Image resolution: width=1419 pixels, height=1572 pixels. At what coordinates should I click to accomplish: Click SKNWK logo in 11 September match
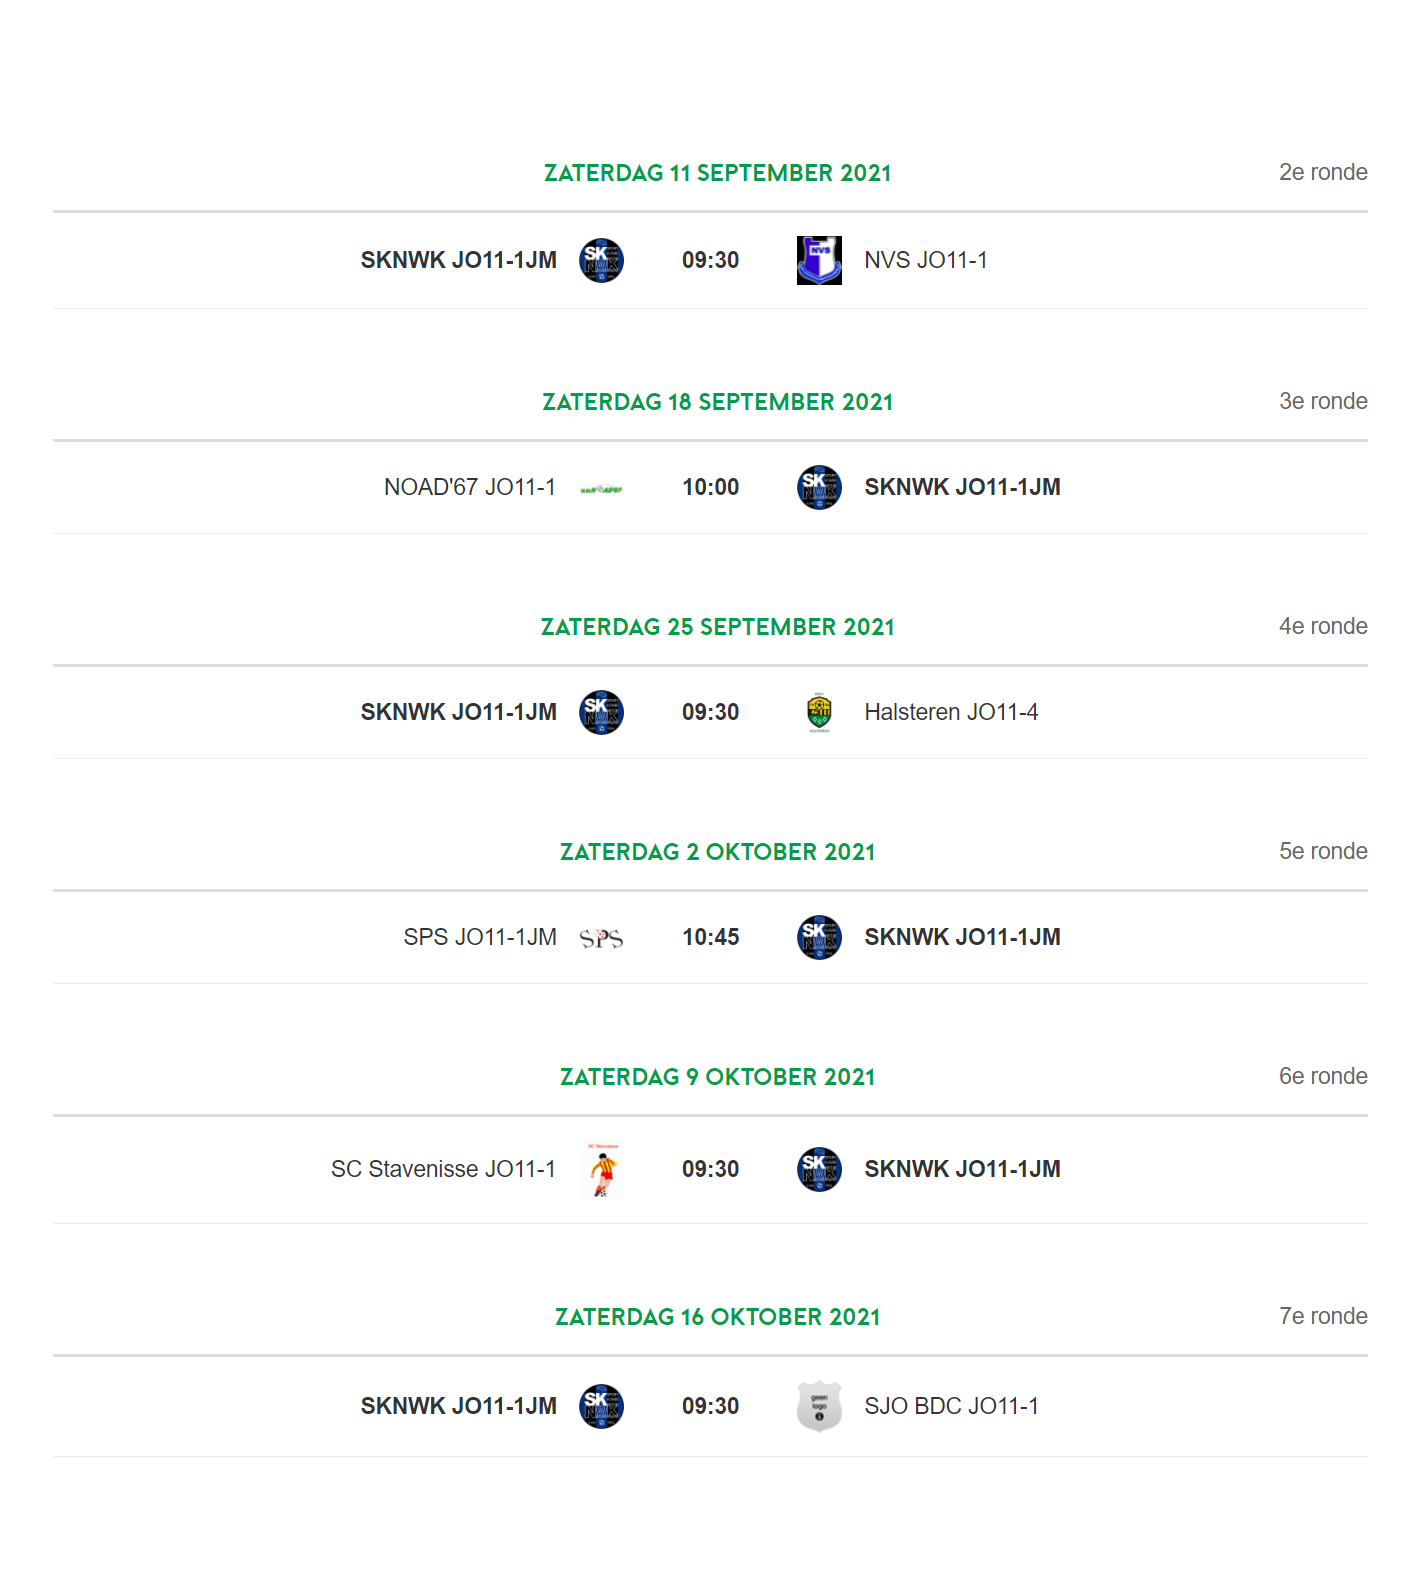[x=601, y=260]
